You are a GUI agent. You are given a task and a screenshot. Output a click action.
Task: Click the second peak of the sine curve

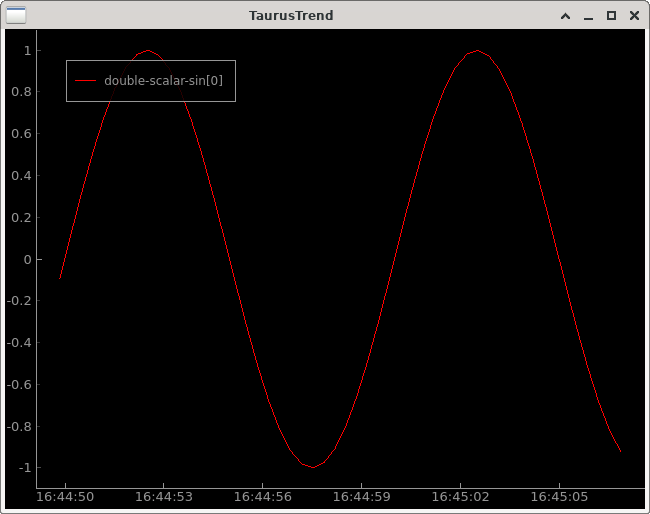pyautogui.click(x=478, y=50)
